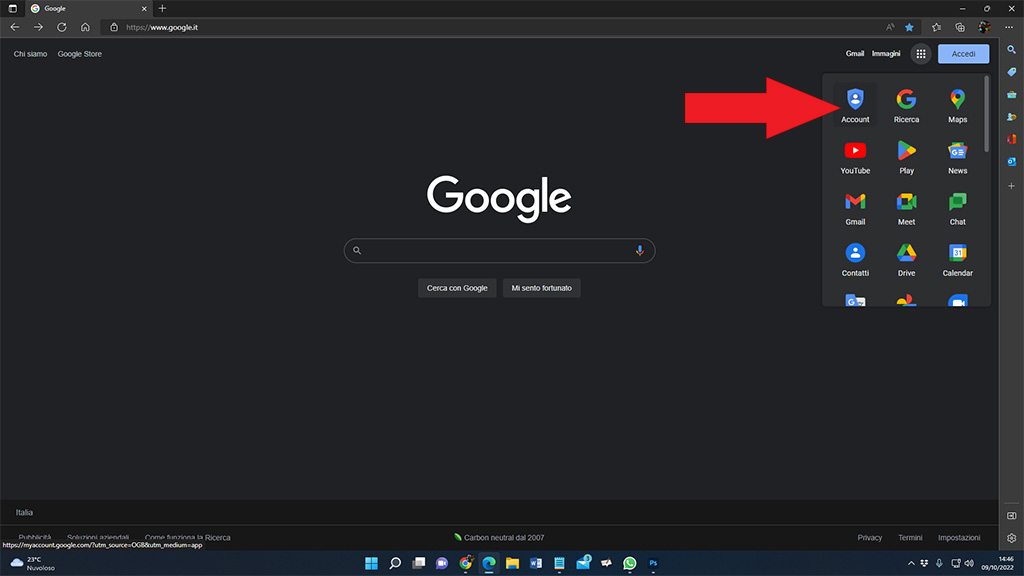
Task: Open Ricerca (Google Search) from the apps grid
Action: point(906,105)
